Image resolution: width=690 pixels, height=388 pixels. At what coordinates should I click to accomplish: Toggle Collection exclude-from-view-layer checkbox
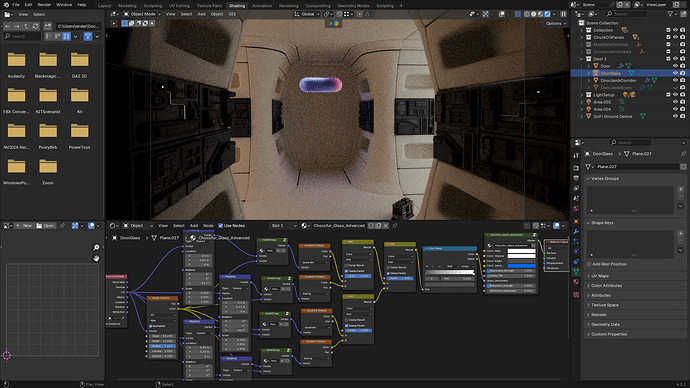[668, 30]
